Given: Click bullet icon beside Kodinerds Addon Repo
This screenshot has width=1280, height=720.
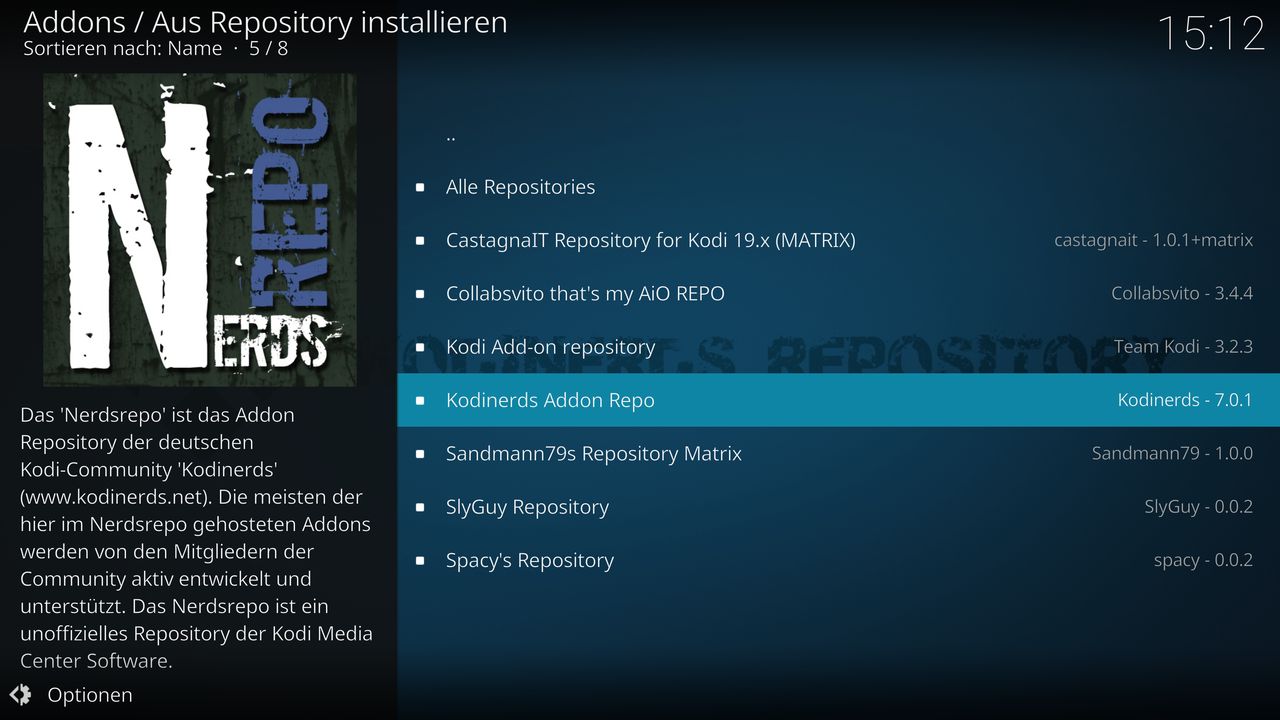Looking at the screenshot, I should coord(420,400).
